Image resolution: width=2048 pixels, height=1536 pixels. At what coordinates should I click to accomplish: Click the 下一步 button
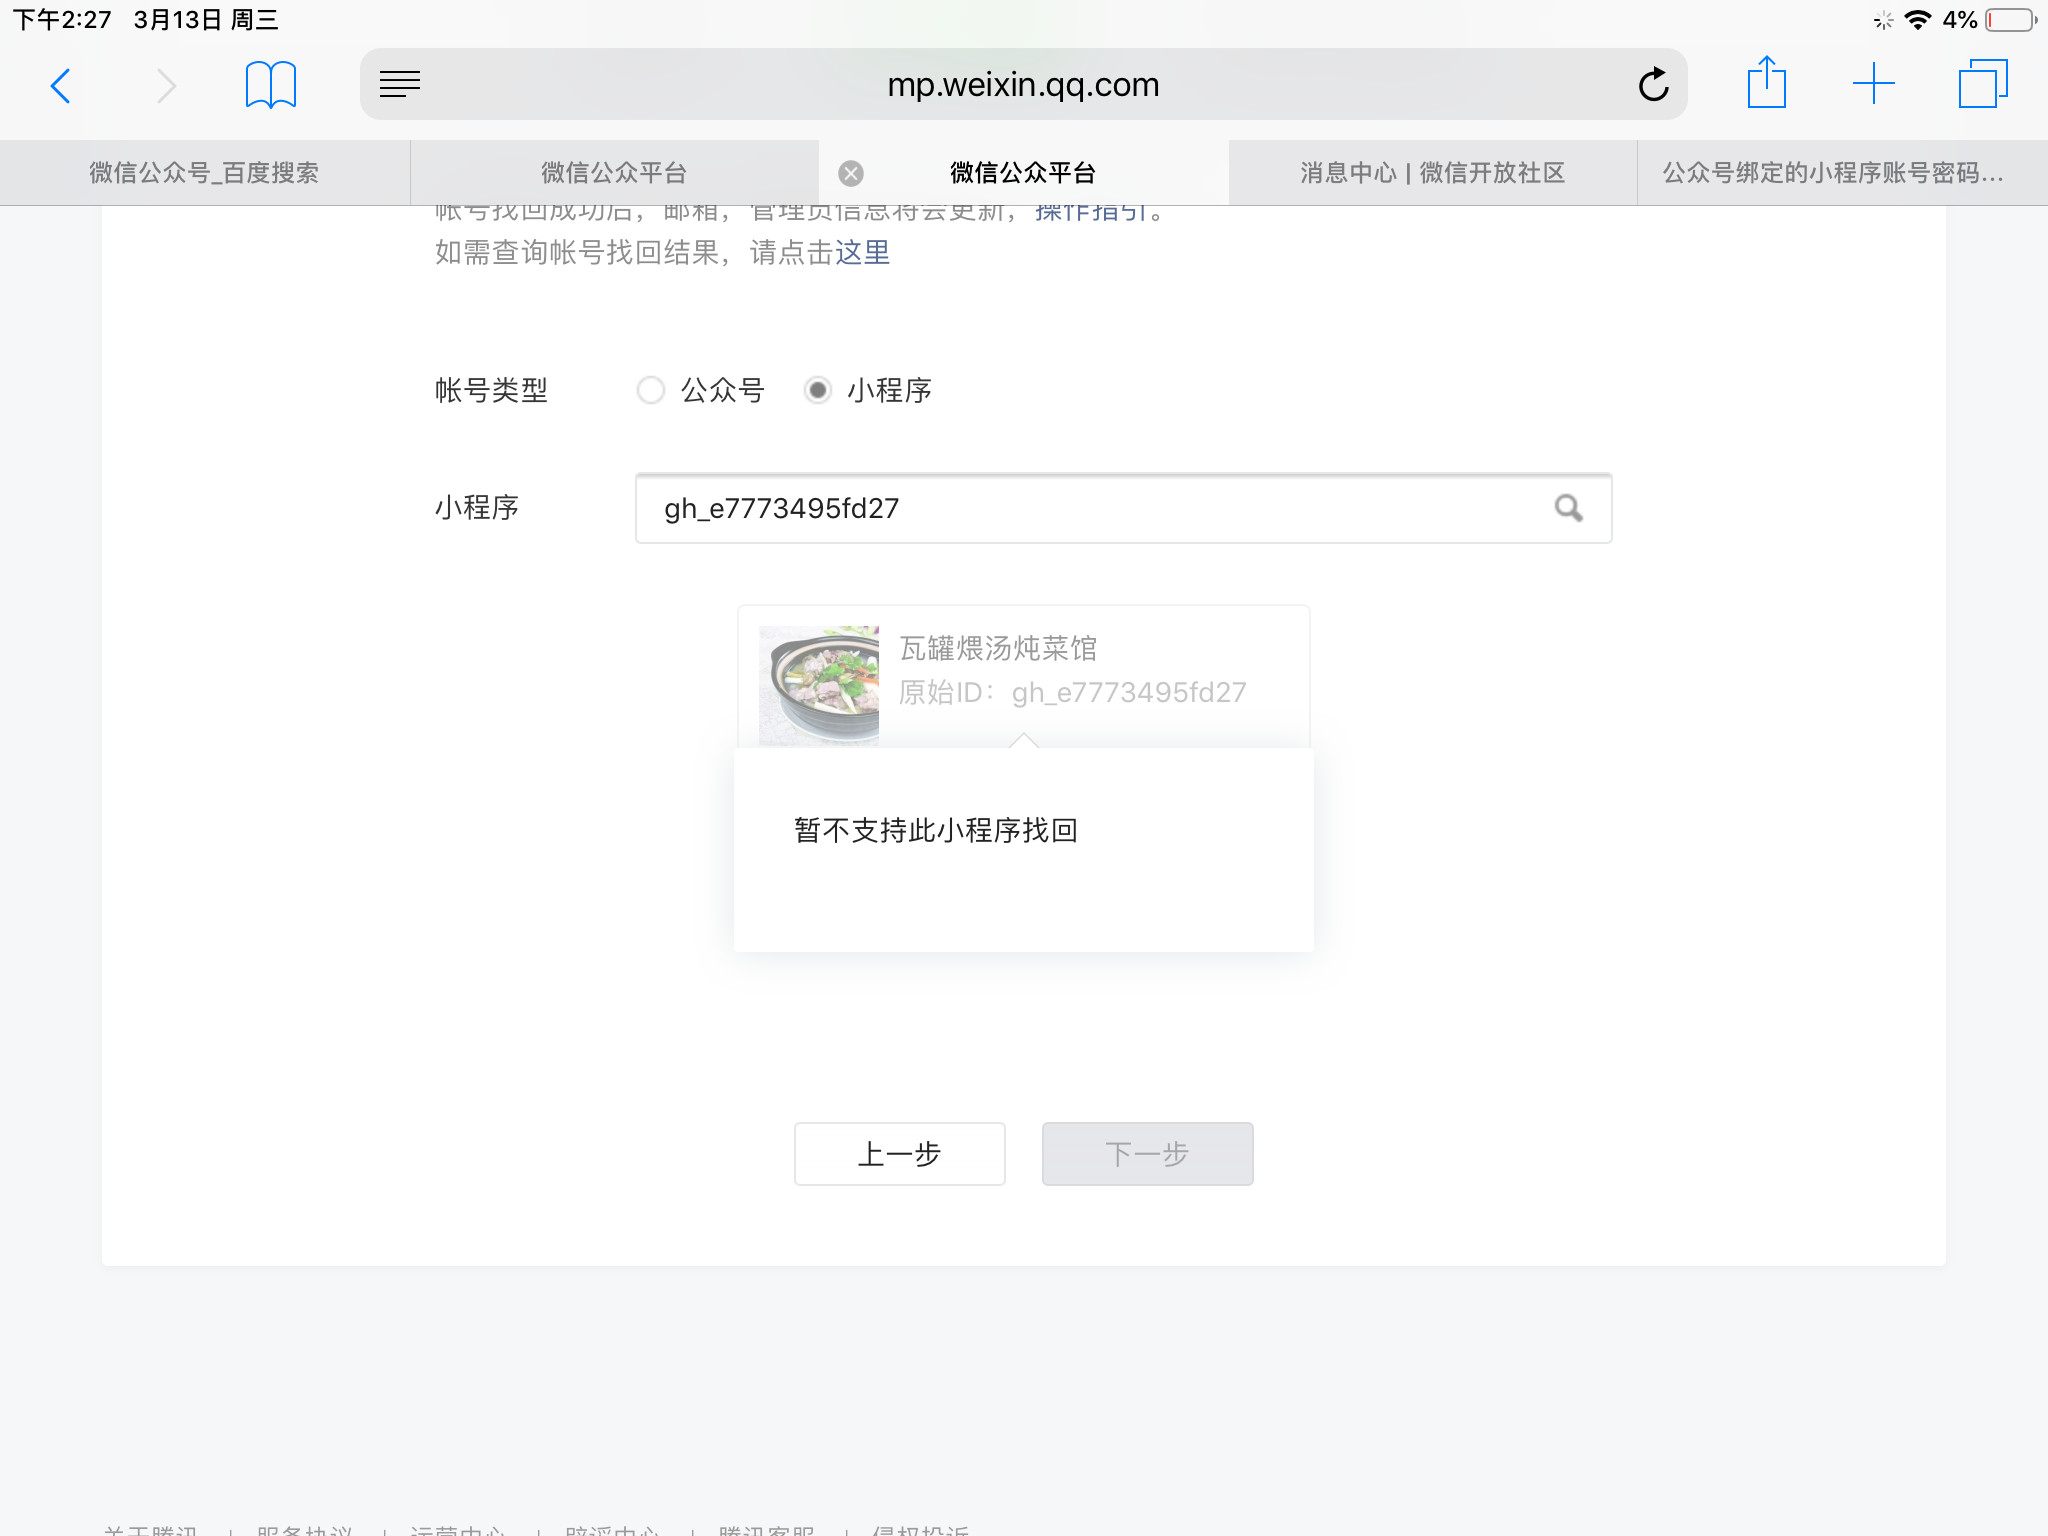[x=1147, y=1154]
